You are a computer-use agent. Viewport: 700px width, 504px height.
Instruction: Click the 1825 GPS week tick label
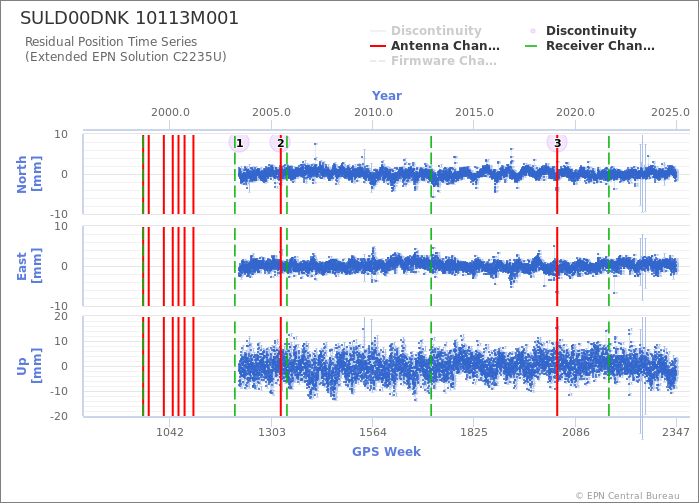tap(474, 432)
